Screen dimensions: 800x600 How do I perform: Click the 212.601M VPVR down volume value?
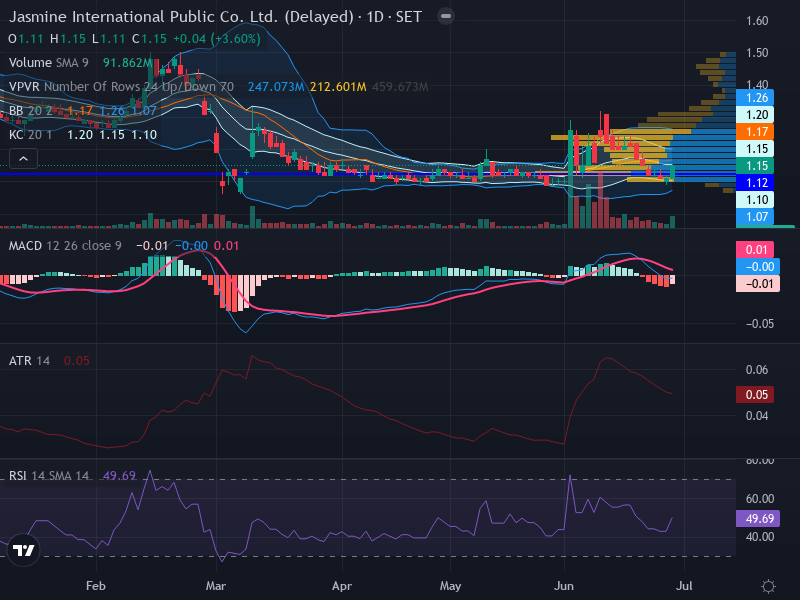click(x=338, y=87)
